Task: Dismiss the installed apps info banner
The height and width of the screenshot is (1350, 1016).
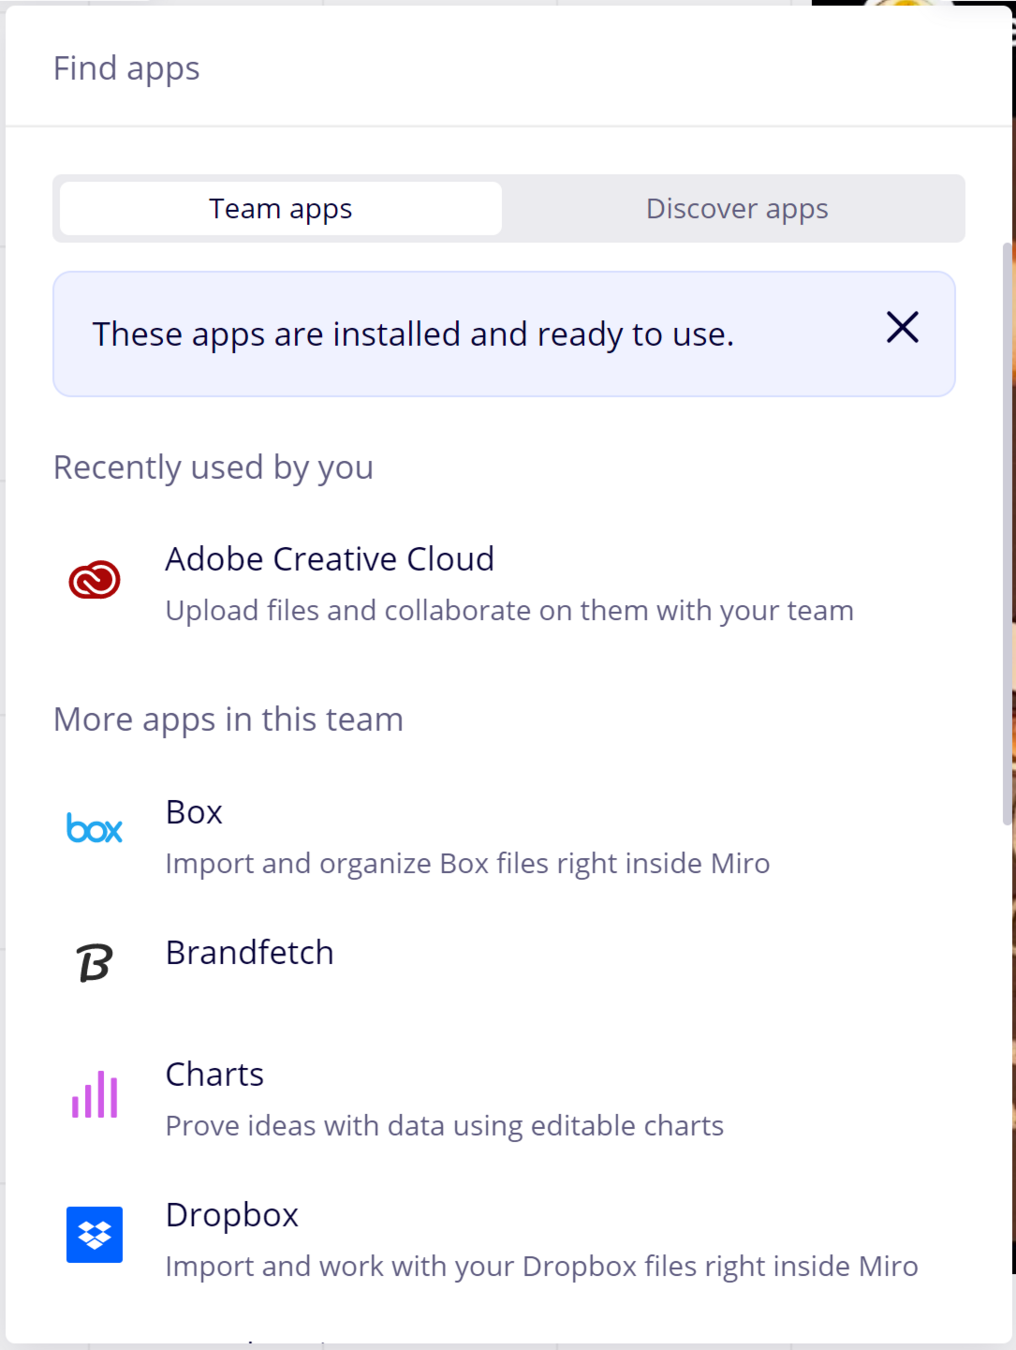Action: click(902, 327)
